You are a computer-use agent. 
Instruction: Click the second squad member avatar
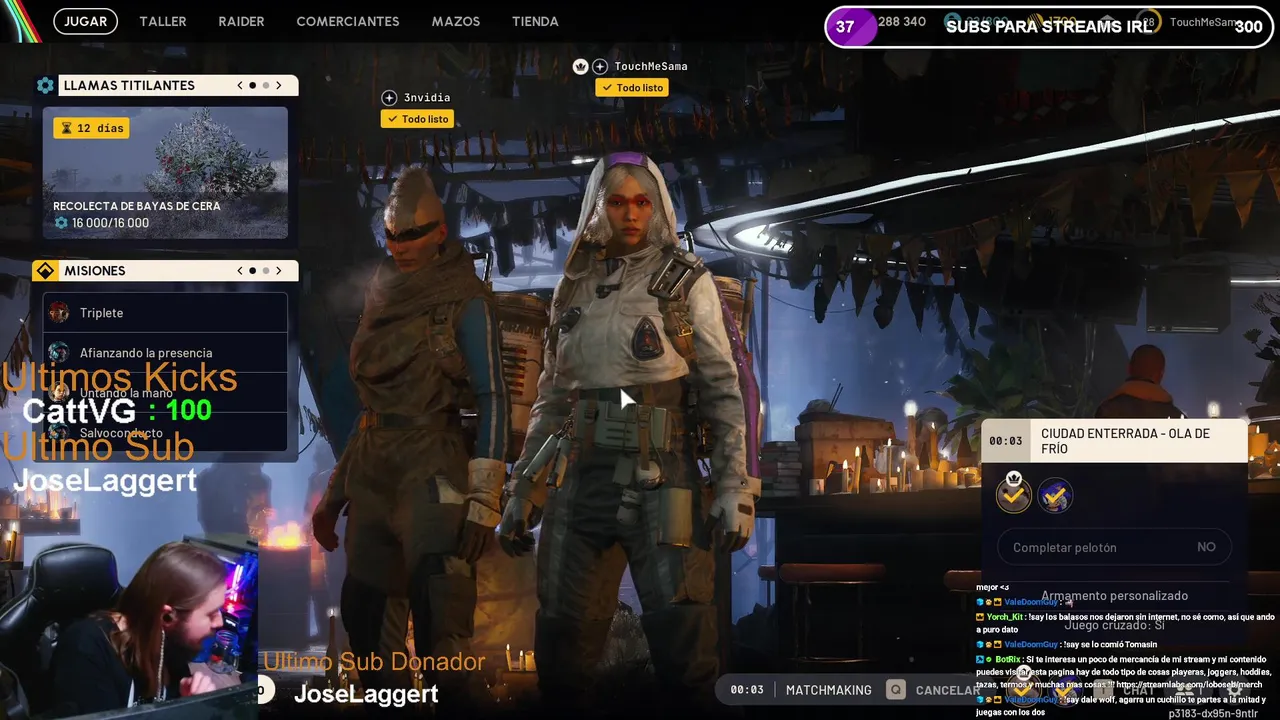1055,495
